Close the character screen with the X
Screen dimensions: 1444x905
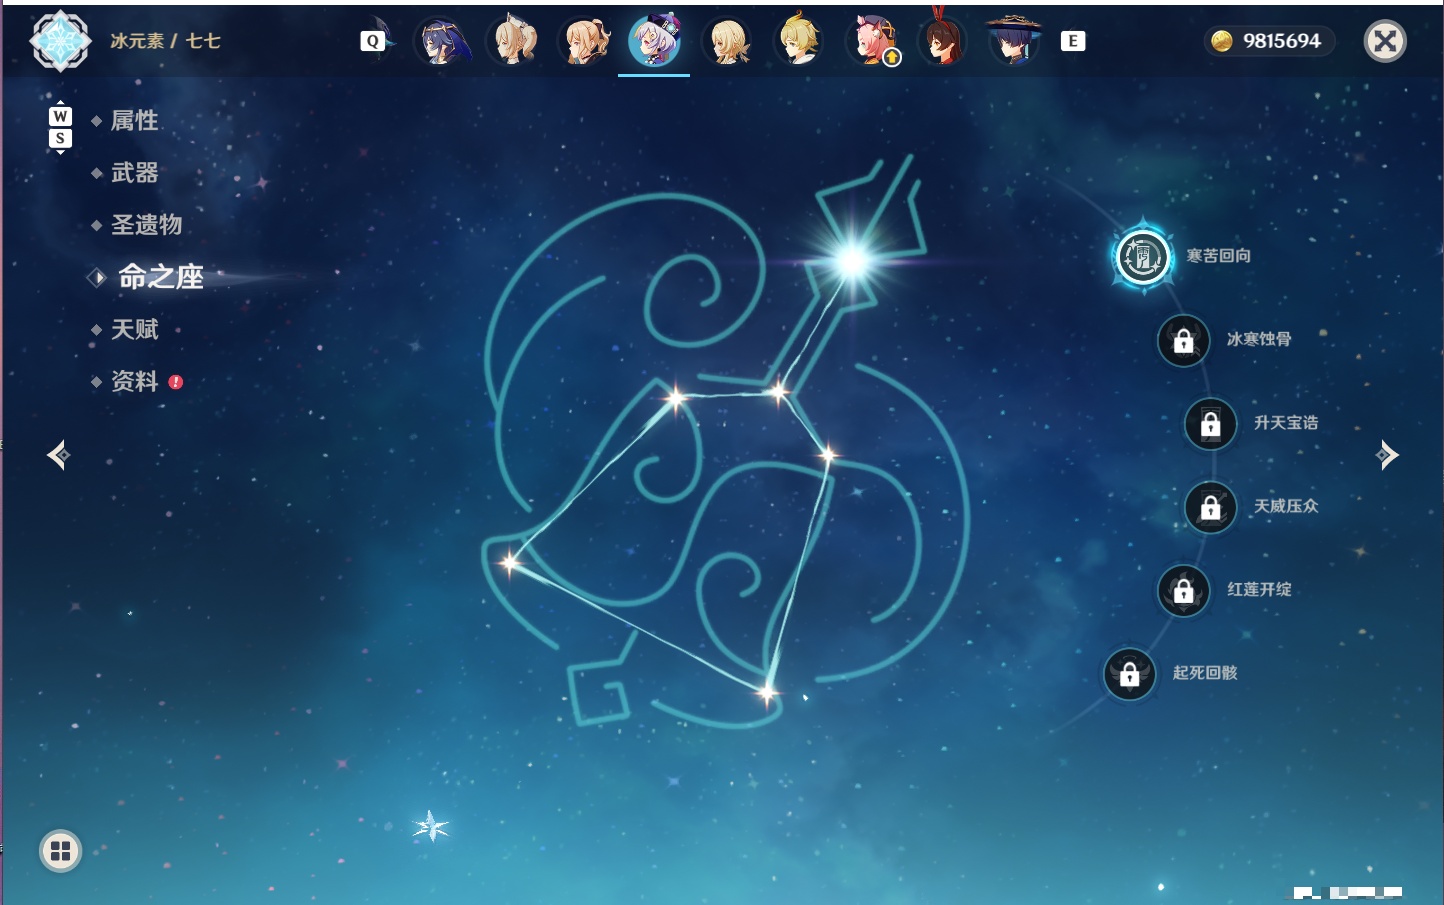tap(1385, 41)
